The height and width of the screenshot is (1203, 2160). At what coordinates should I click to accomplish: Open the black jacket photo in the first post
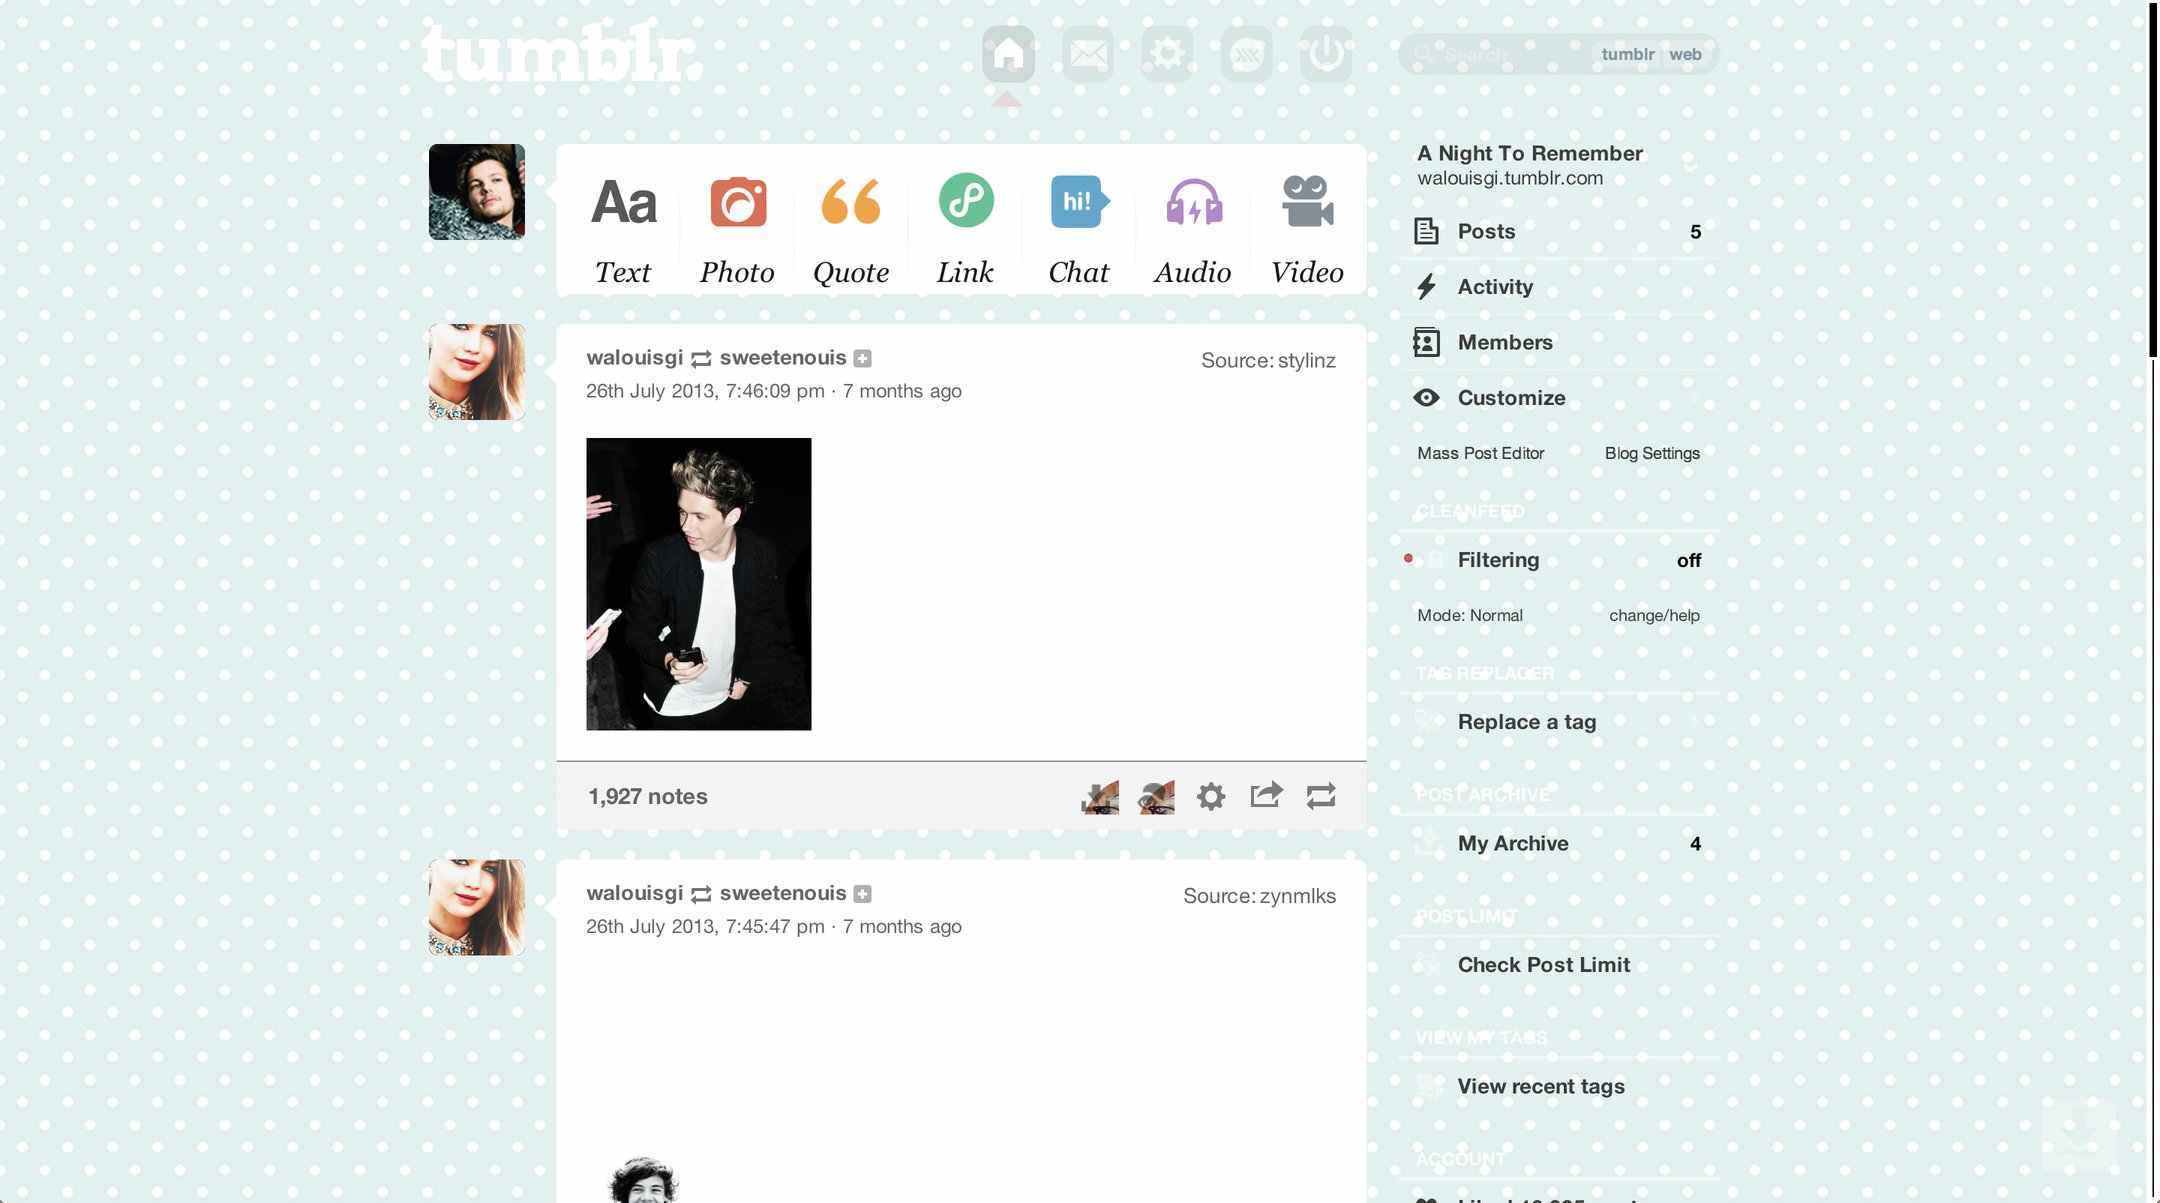(x=698, y=584)
